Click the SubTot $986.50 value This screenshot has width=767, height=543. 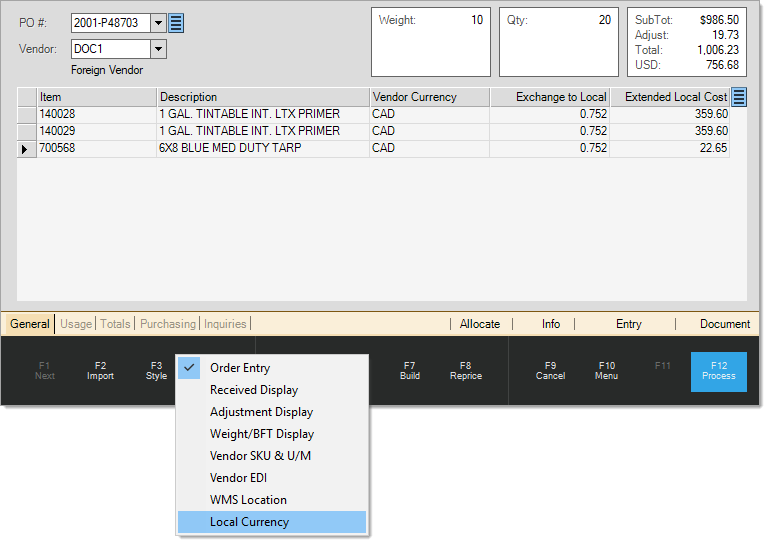point(719,20)
